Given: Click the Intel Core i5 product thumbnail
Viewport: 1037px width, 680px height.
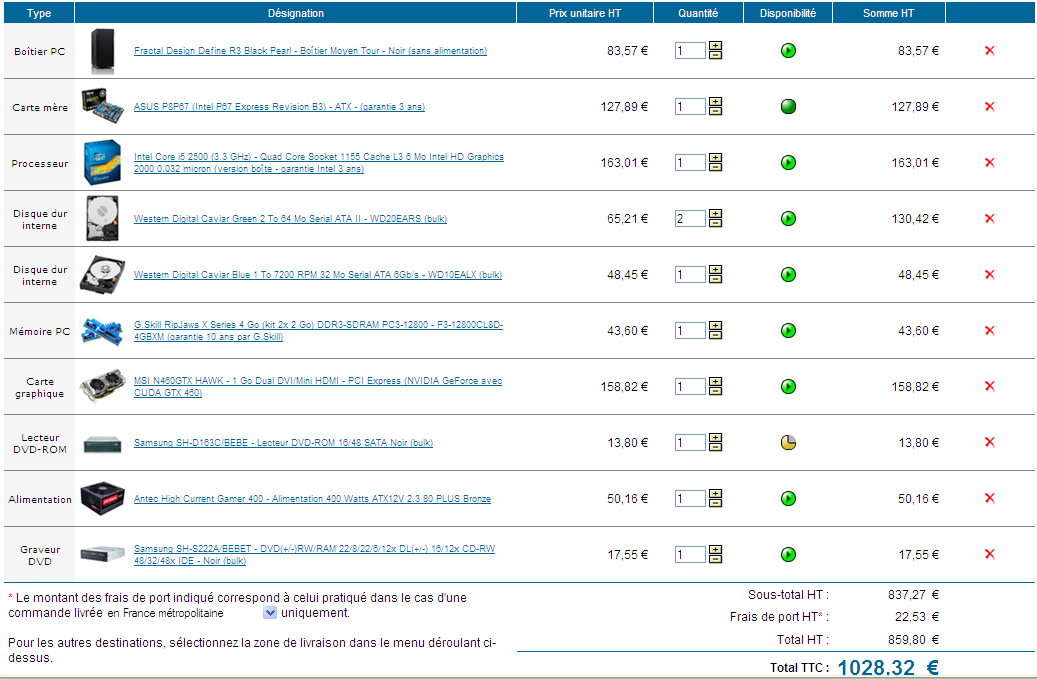Looking at the screenshot, I should point(103,163).
